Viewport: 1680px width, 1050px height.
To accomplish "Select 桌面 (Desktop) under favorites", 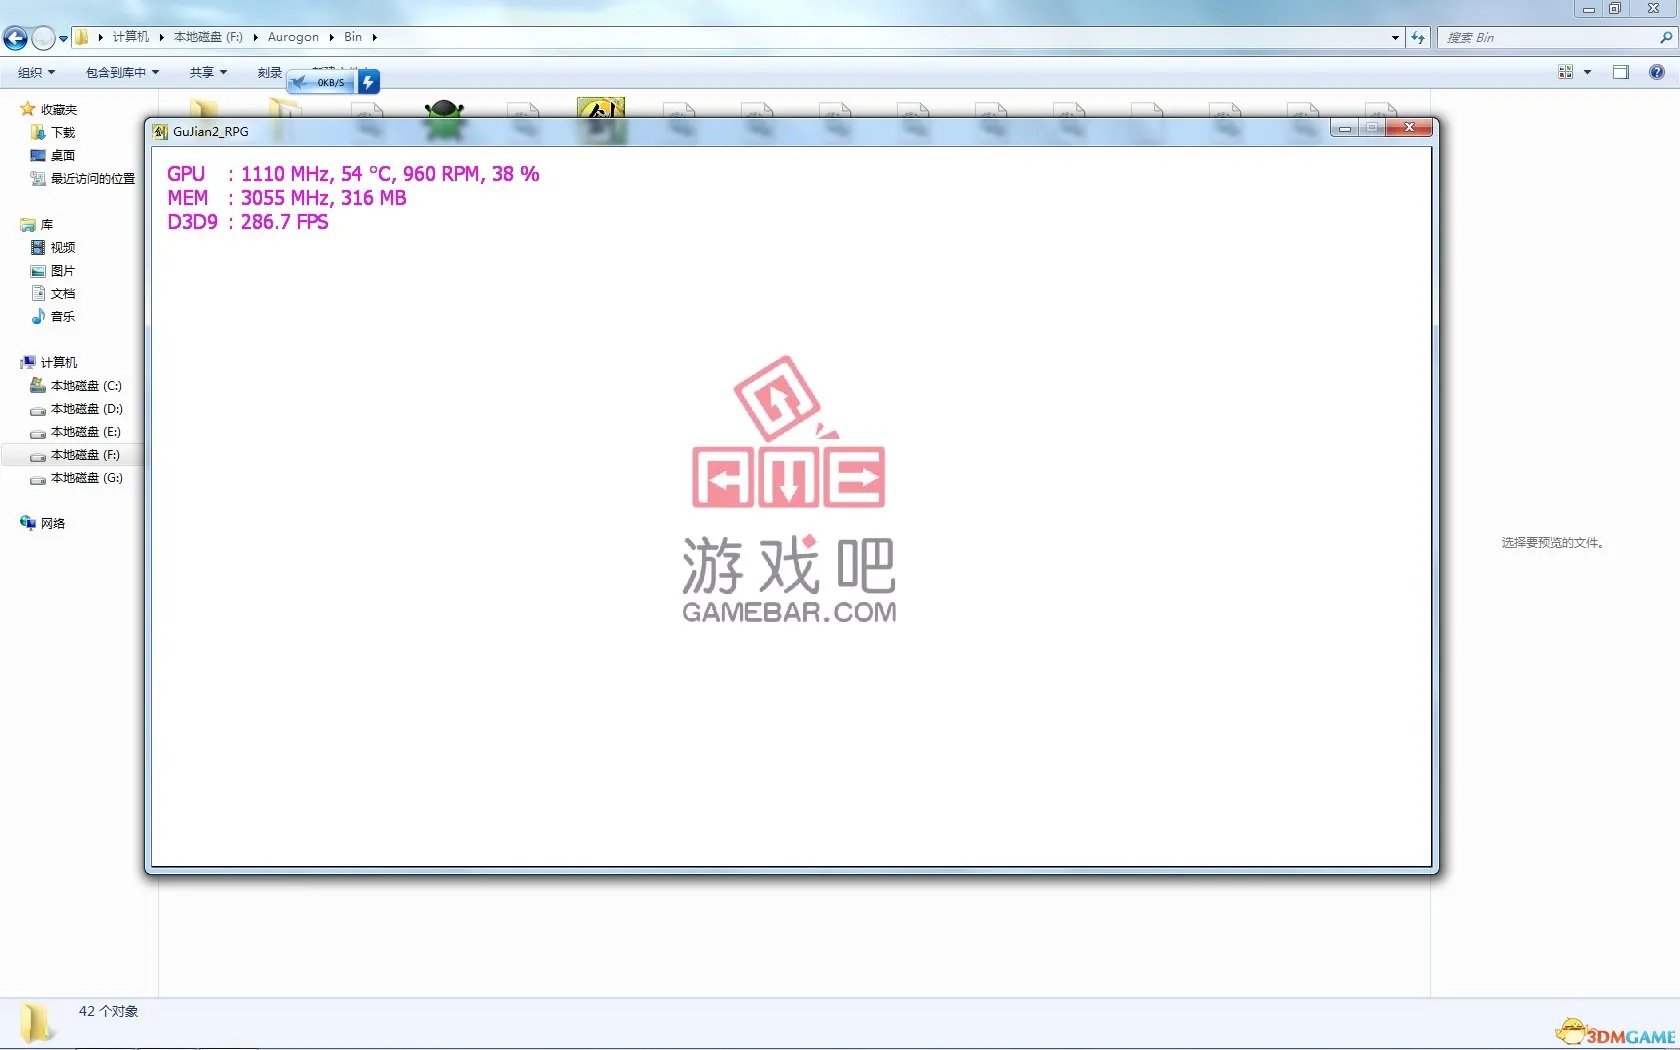I will 62,155.
